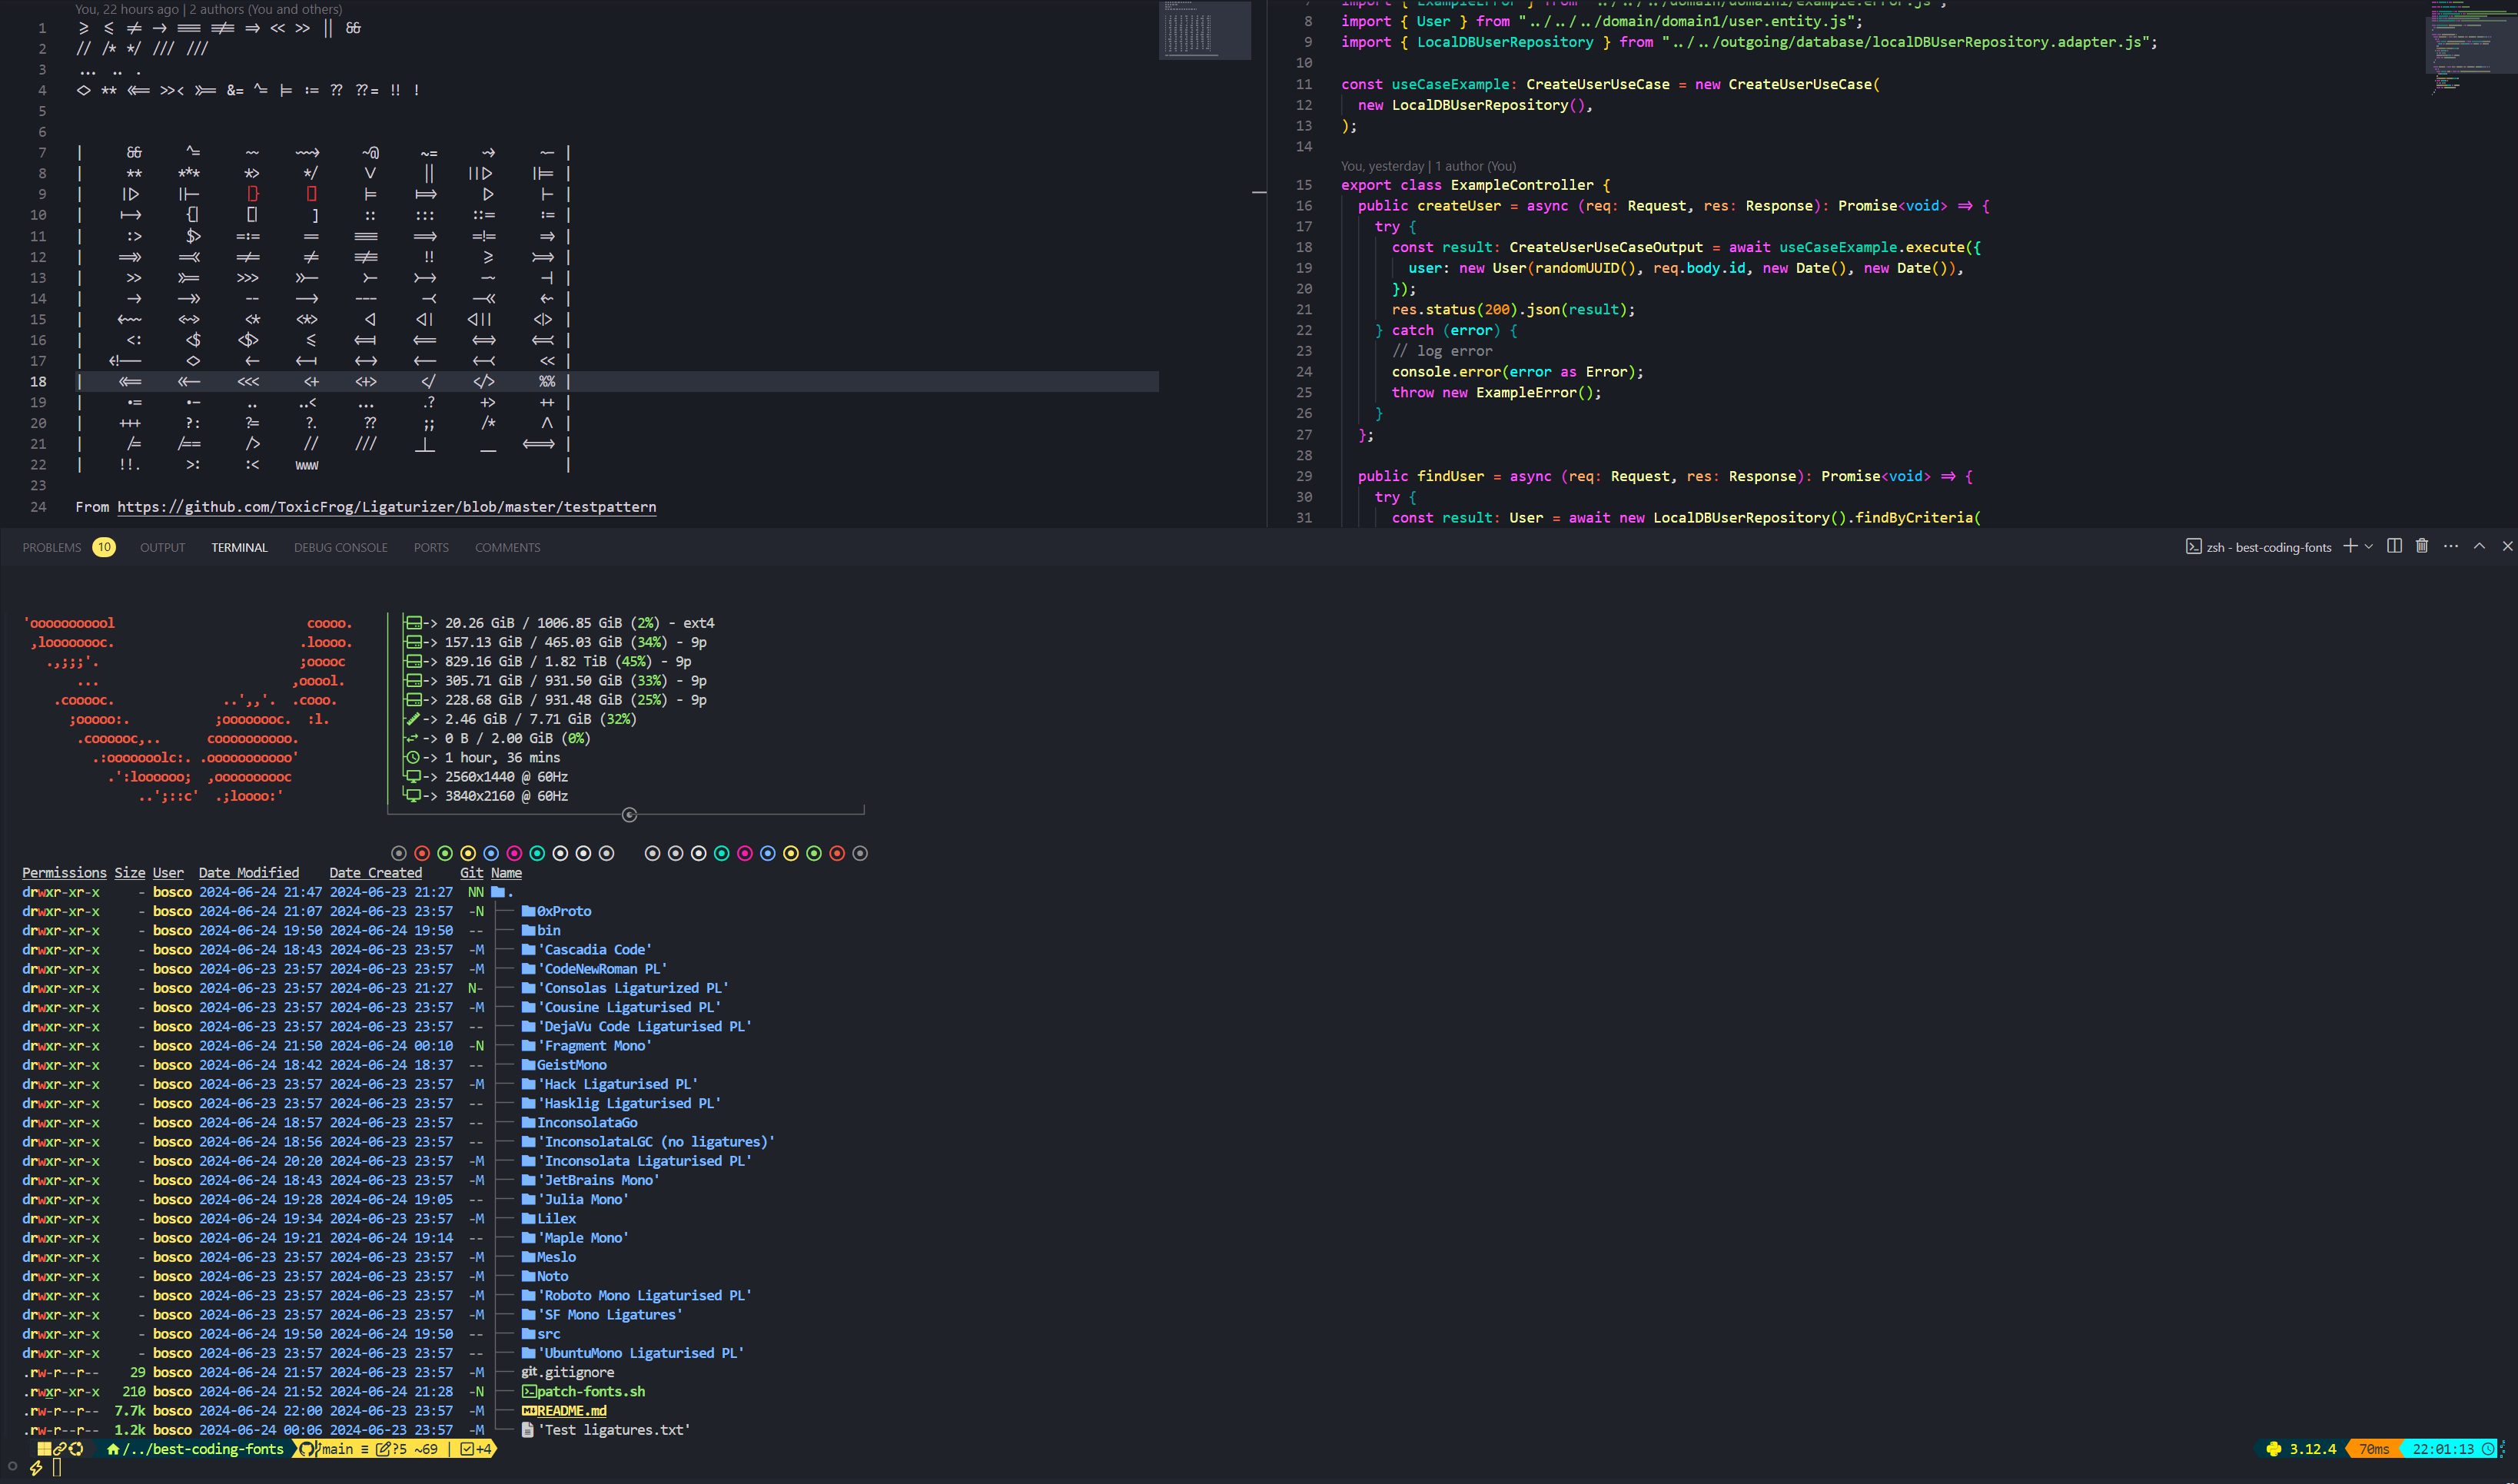Kill terminal with the trash icon
The height and width of the screenshot is (1484, 2518).
point(2422,546)
